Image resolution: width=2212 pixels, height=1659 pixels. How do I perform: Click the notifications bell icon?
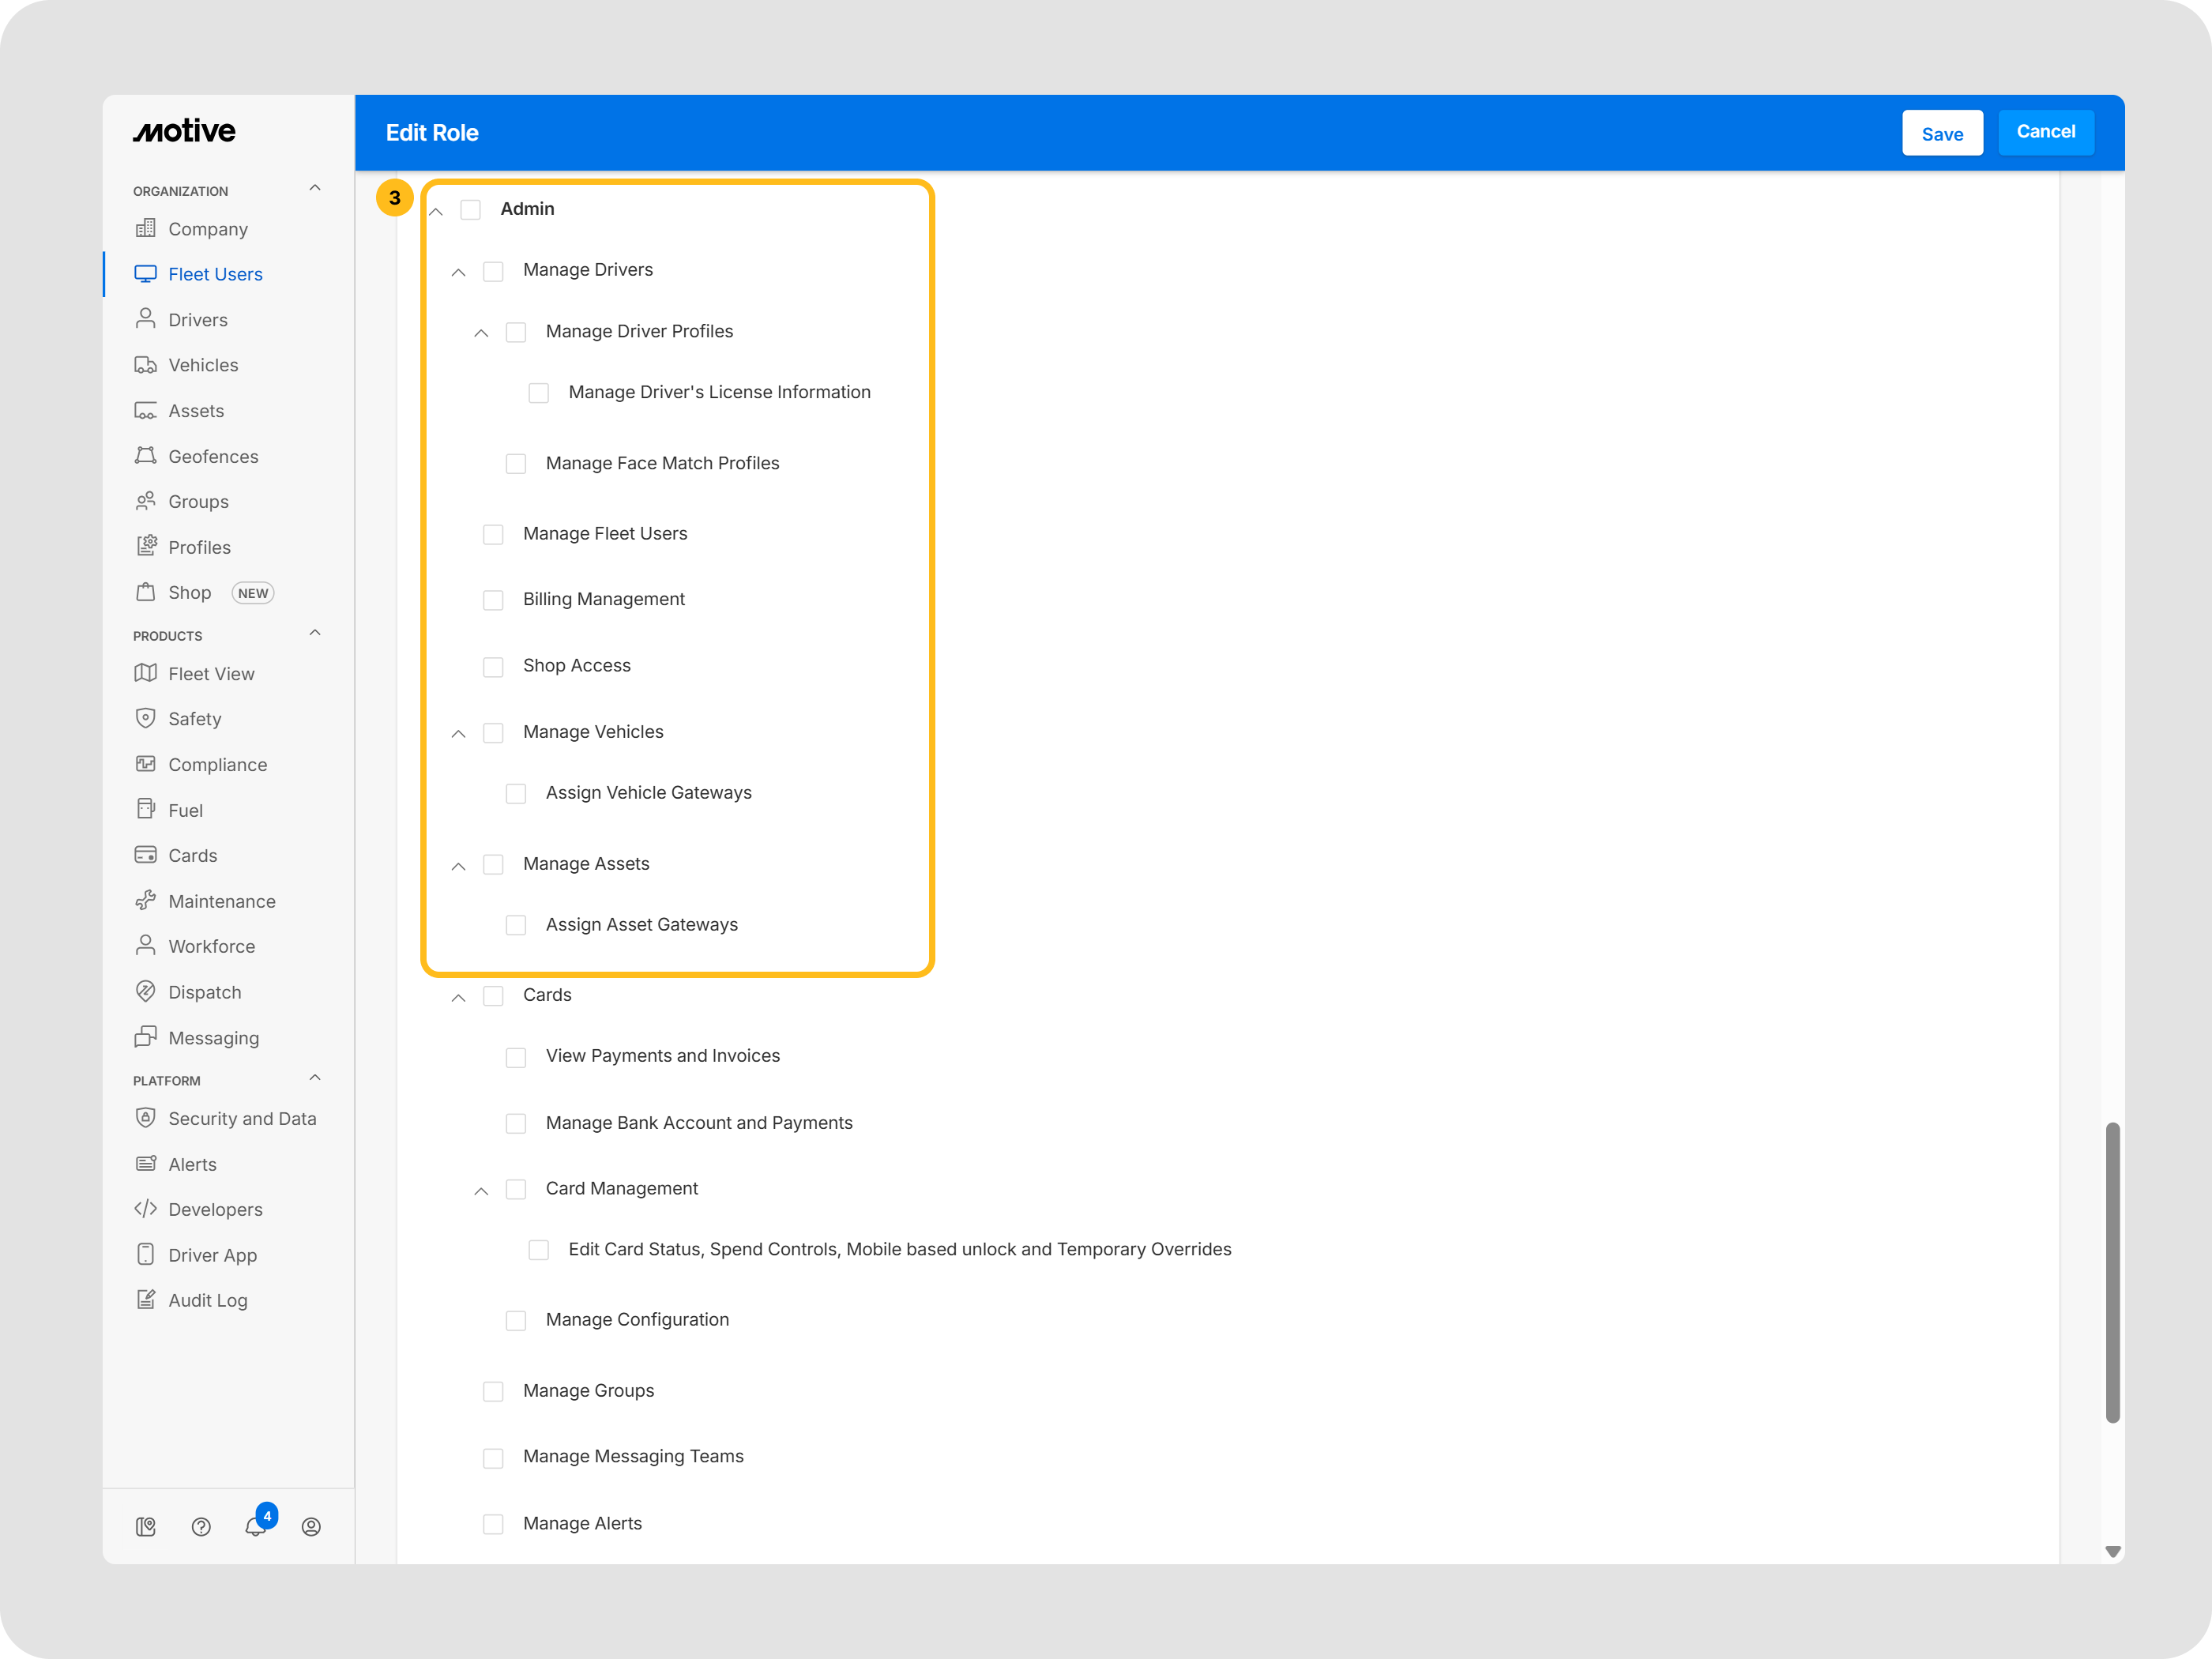[x=255, y=1526]
